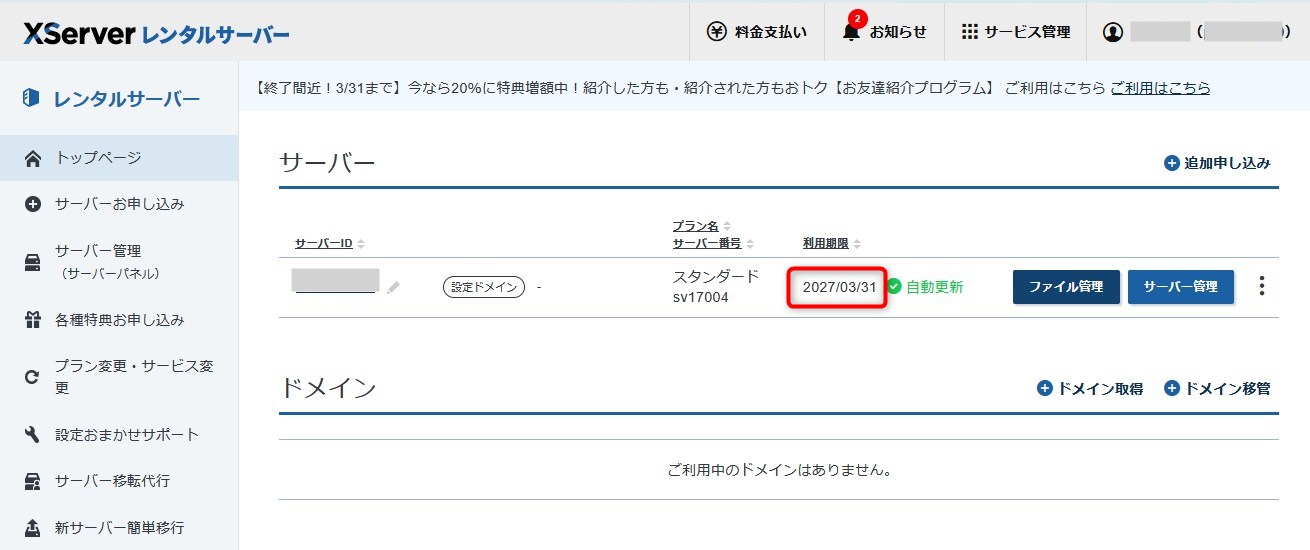Click the XServer レンタルサーバー logo
The image size is (1310, 550).
pyautogui.click(x=156, y=34)
